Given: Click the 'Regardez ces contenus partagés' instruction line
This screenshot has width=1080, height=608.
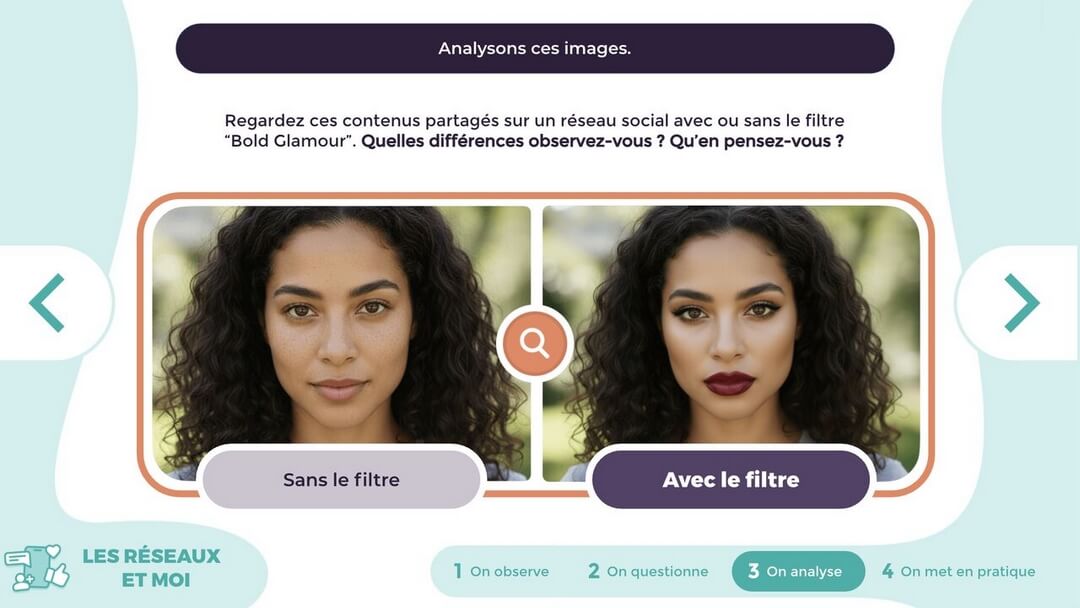Looking at the screenshot, I should (534, 120).
